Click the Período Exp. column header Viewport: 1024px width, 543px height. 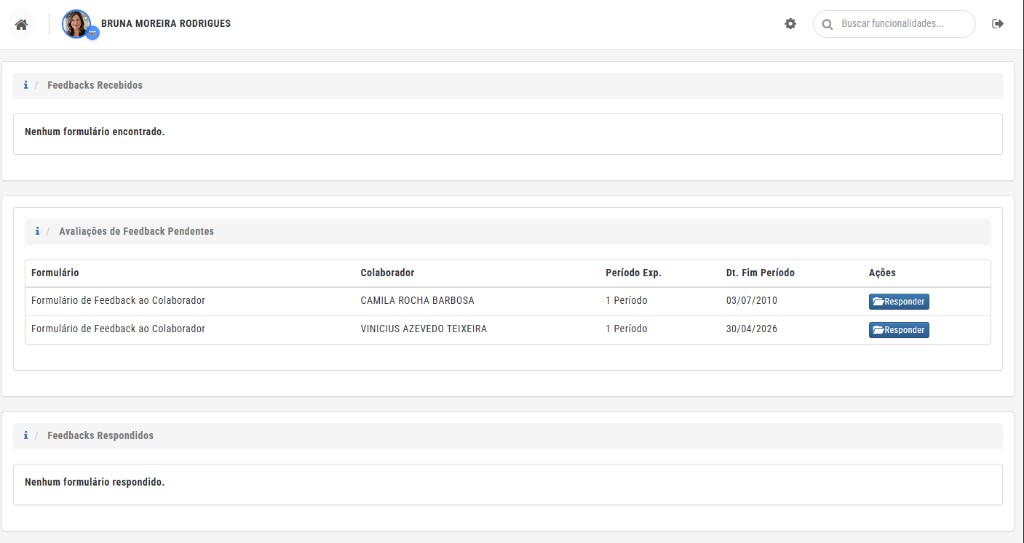point(633,272)
